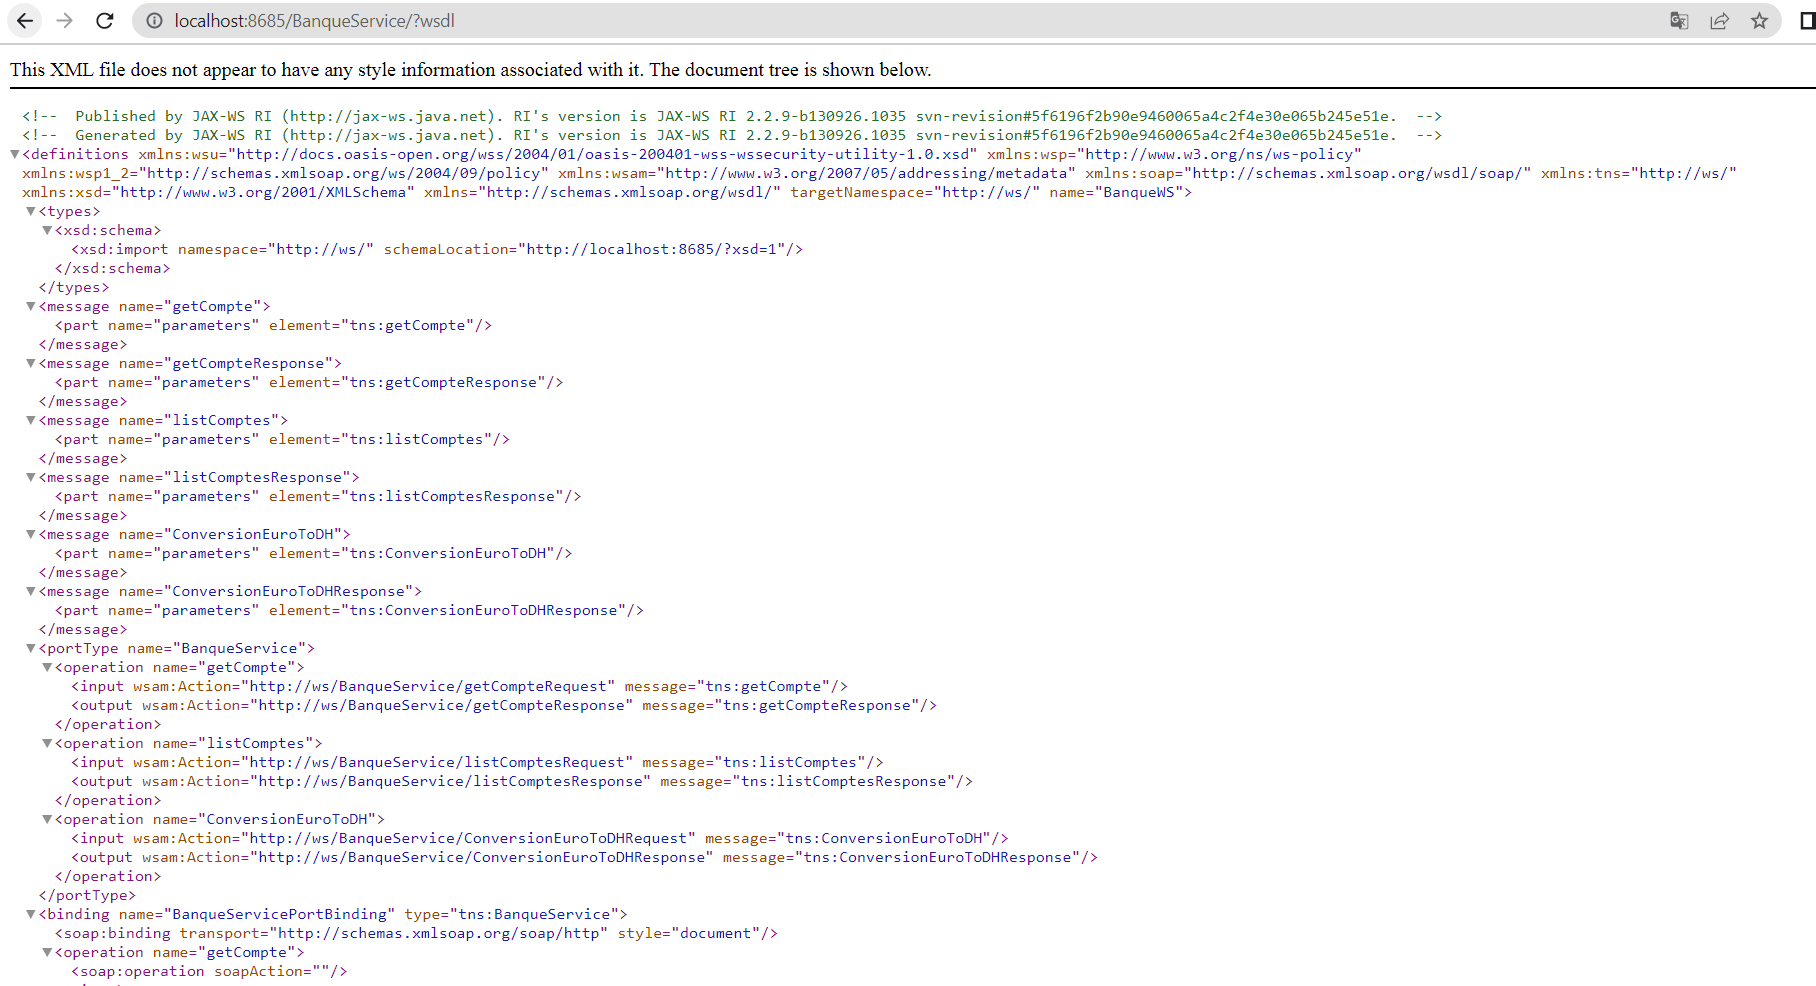Collapse the getCompte message

coord(30,306)
